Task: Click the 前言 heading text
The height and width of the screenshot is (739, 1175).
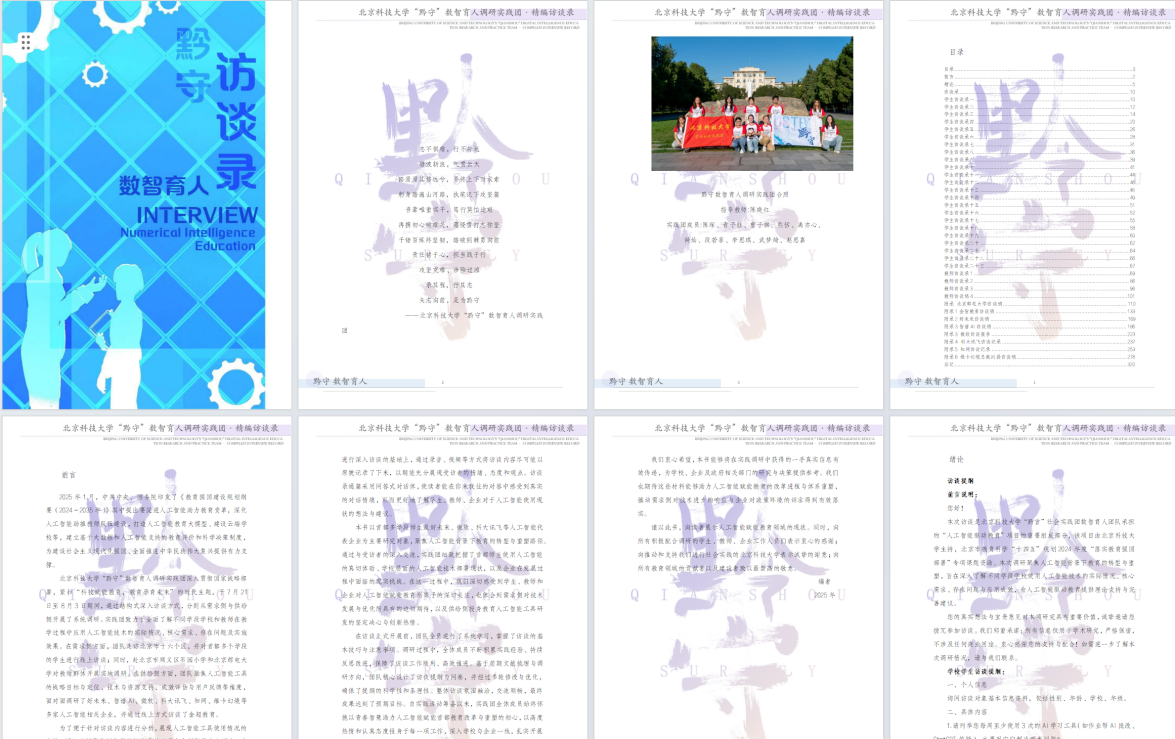Action: click(69, 475)
